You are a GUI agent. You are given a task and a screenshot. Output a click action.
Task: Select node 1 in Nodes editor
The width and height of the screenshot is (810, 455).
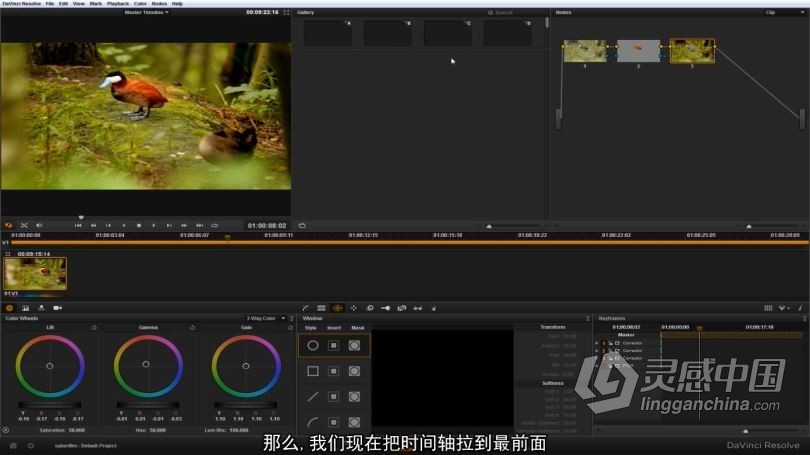585,51
